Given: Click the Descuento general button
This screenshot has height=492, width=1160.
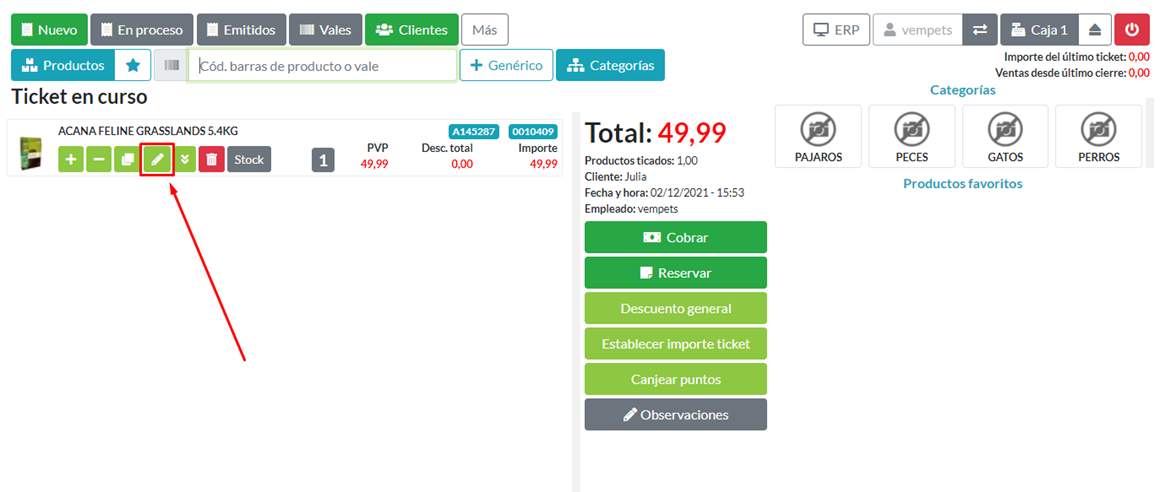Looking at the screenshot, I should [675, 308].
